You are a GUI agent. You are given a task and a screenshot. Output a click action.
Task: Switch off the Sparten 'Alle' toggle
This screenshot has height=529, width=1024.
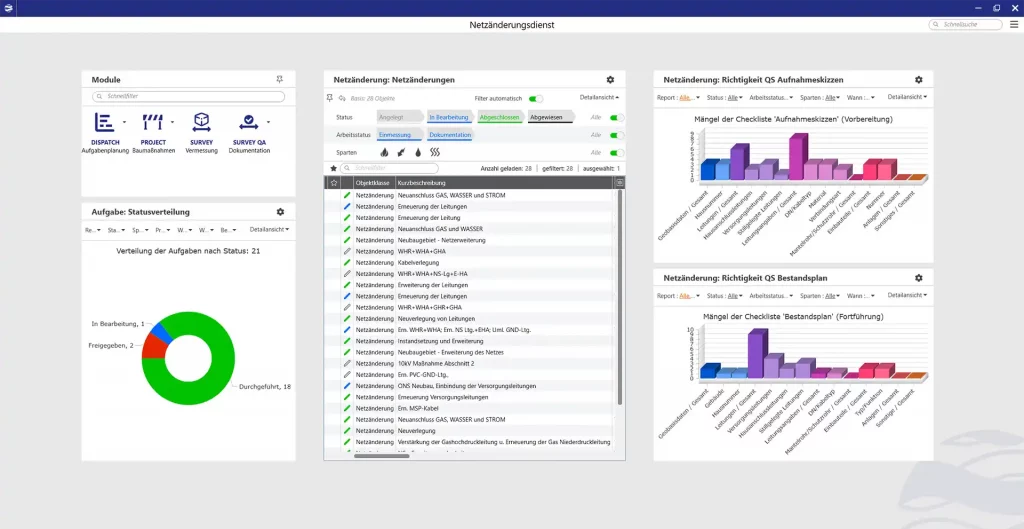click(616, 153)
